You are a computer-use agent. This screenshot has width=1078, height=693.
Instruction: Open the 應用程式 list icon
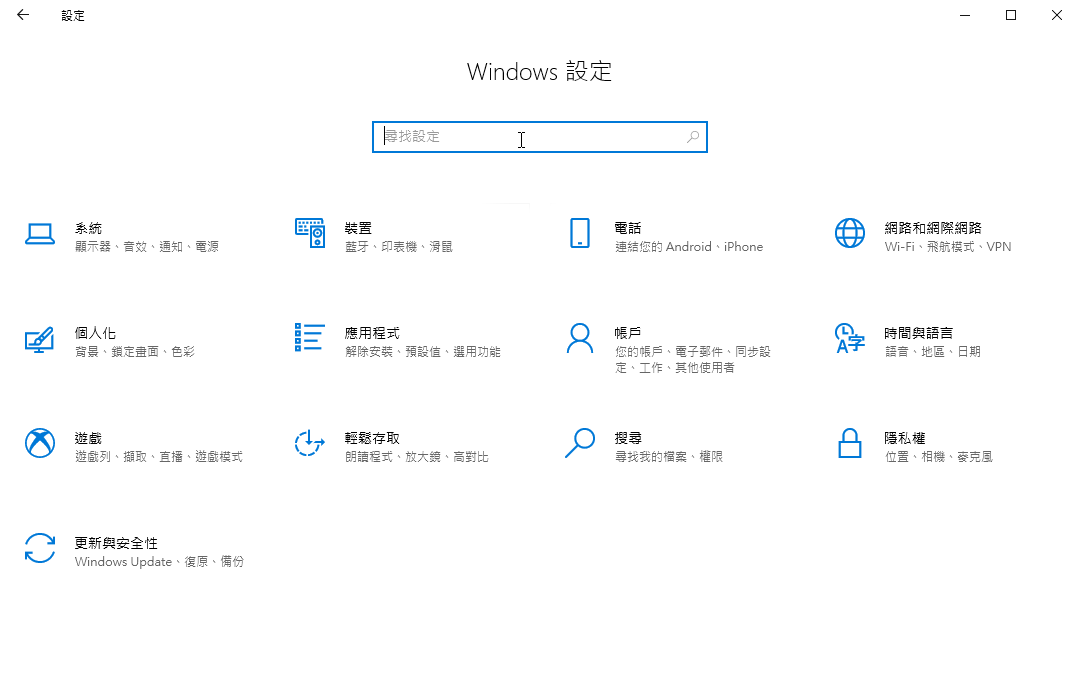point(309,338)
